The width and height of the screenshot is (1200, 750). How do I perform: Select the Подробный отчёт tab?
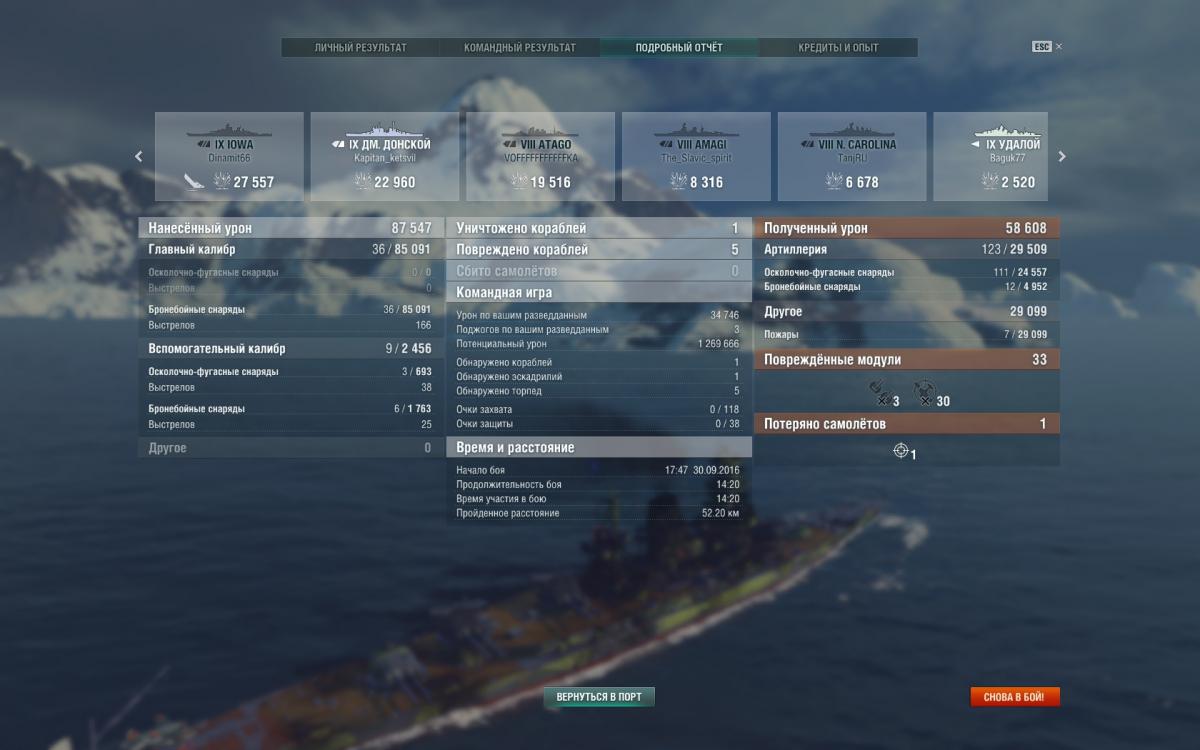click(679, 47)
